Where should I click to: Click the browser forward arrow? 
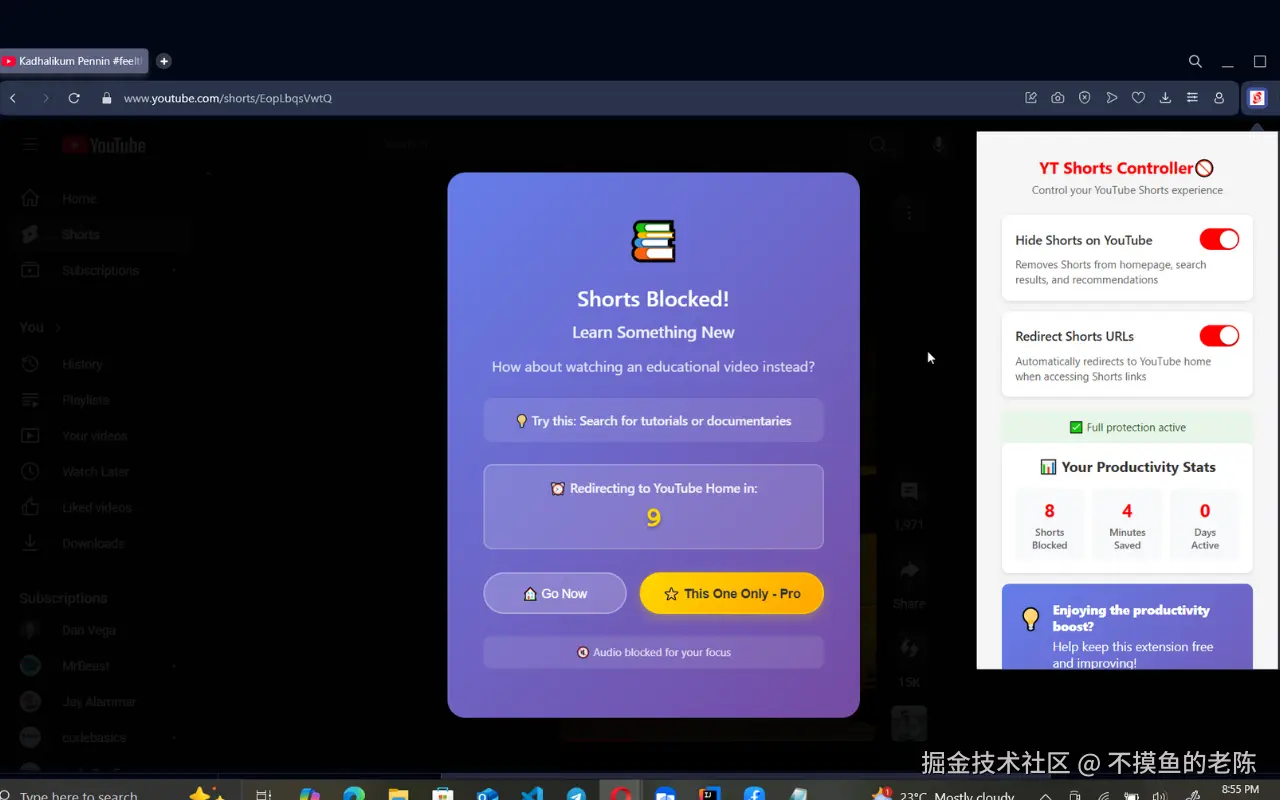[x=45, y=98]
